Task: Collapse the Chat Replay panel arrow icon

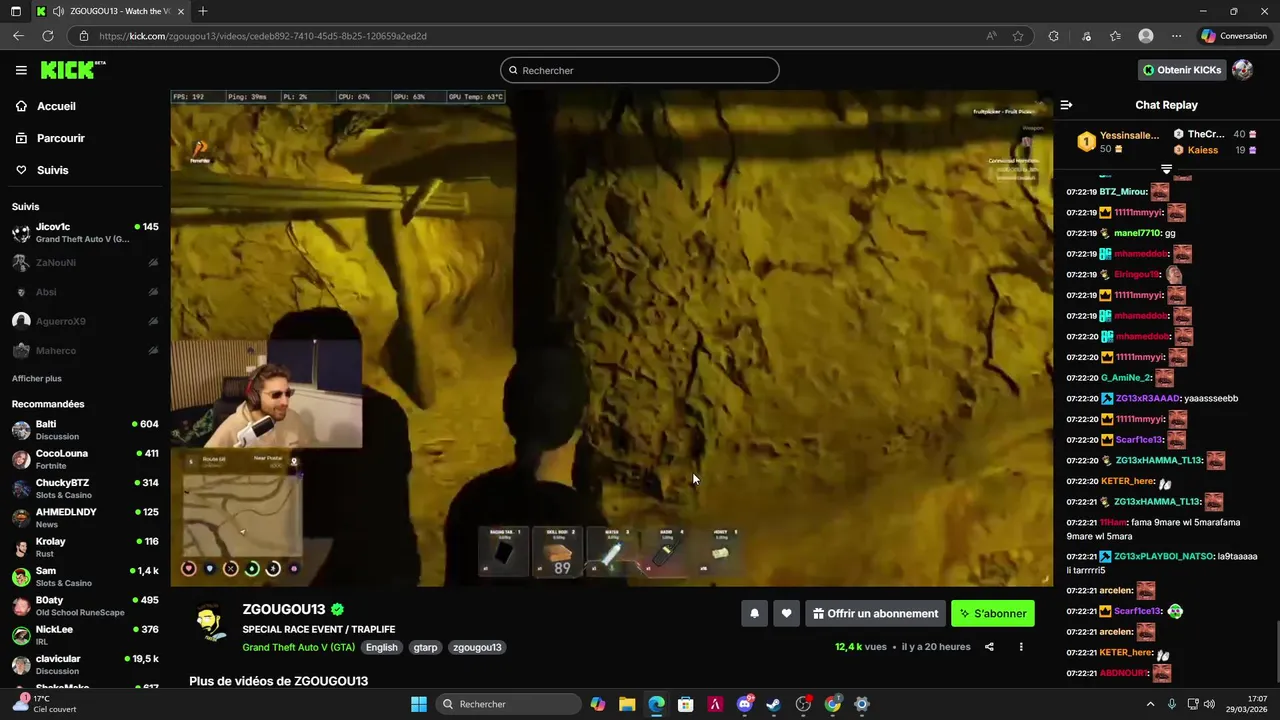Action: pos(1066,105)
